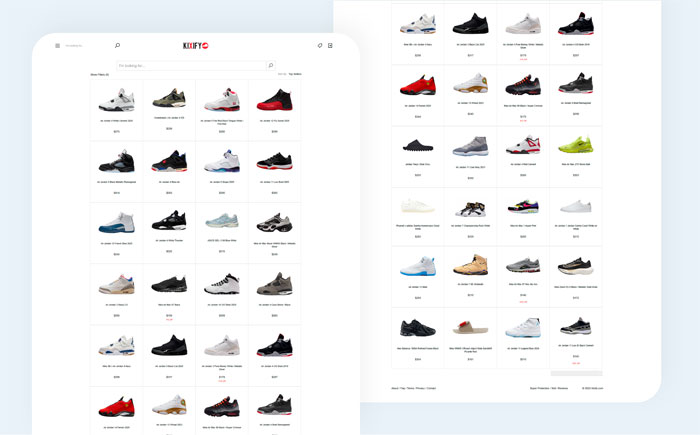
Task: Open the hamburger menu in header
Action: tap(57, 45)
